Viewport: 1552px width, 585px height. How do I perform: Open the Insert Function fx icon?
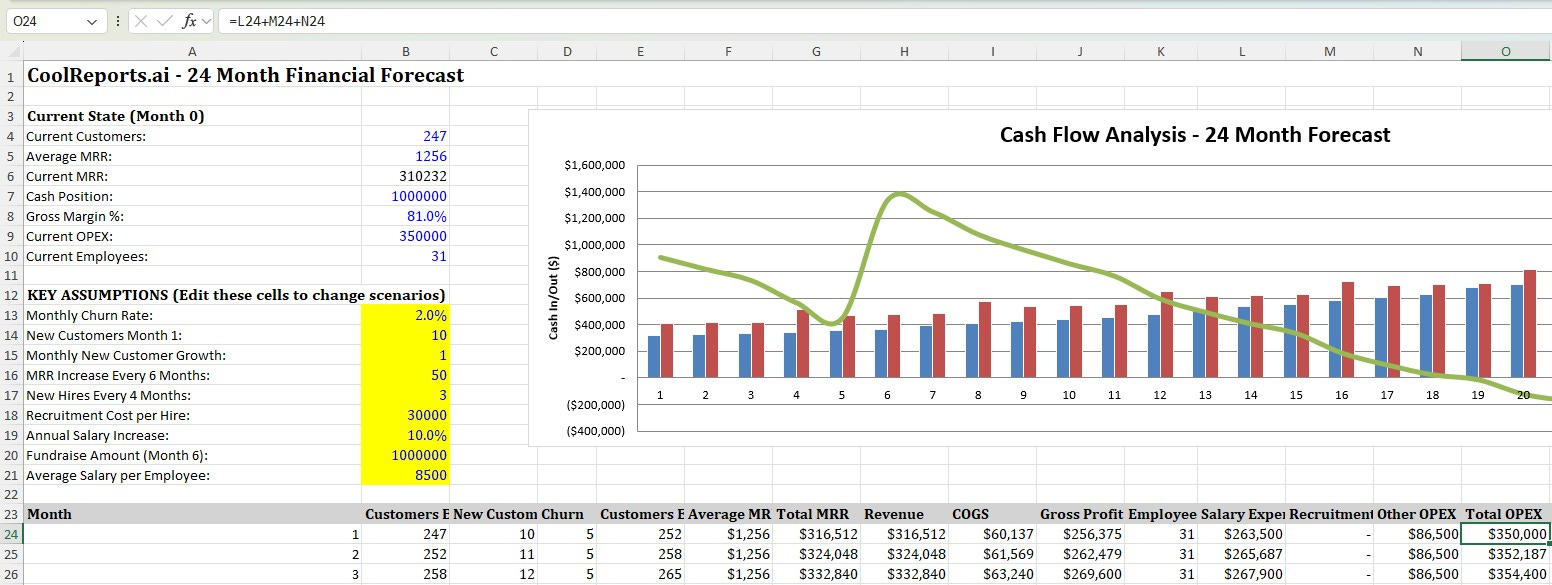[x=189, y=20]
